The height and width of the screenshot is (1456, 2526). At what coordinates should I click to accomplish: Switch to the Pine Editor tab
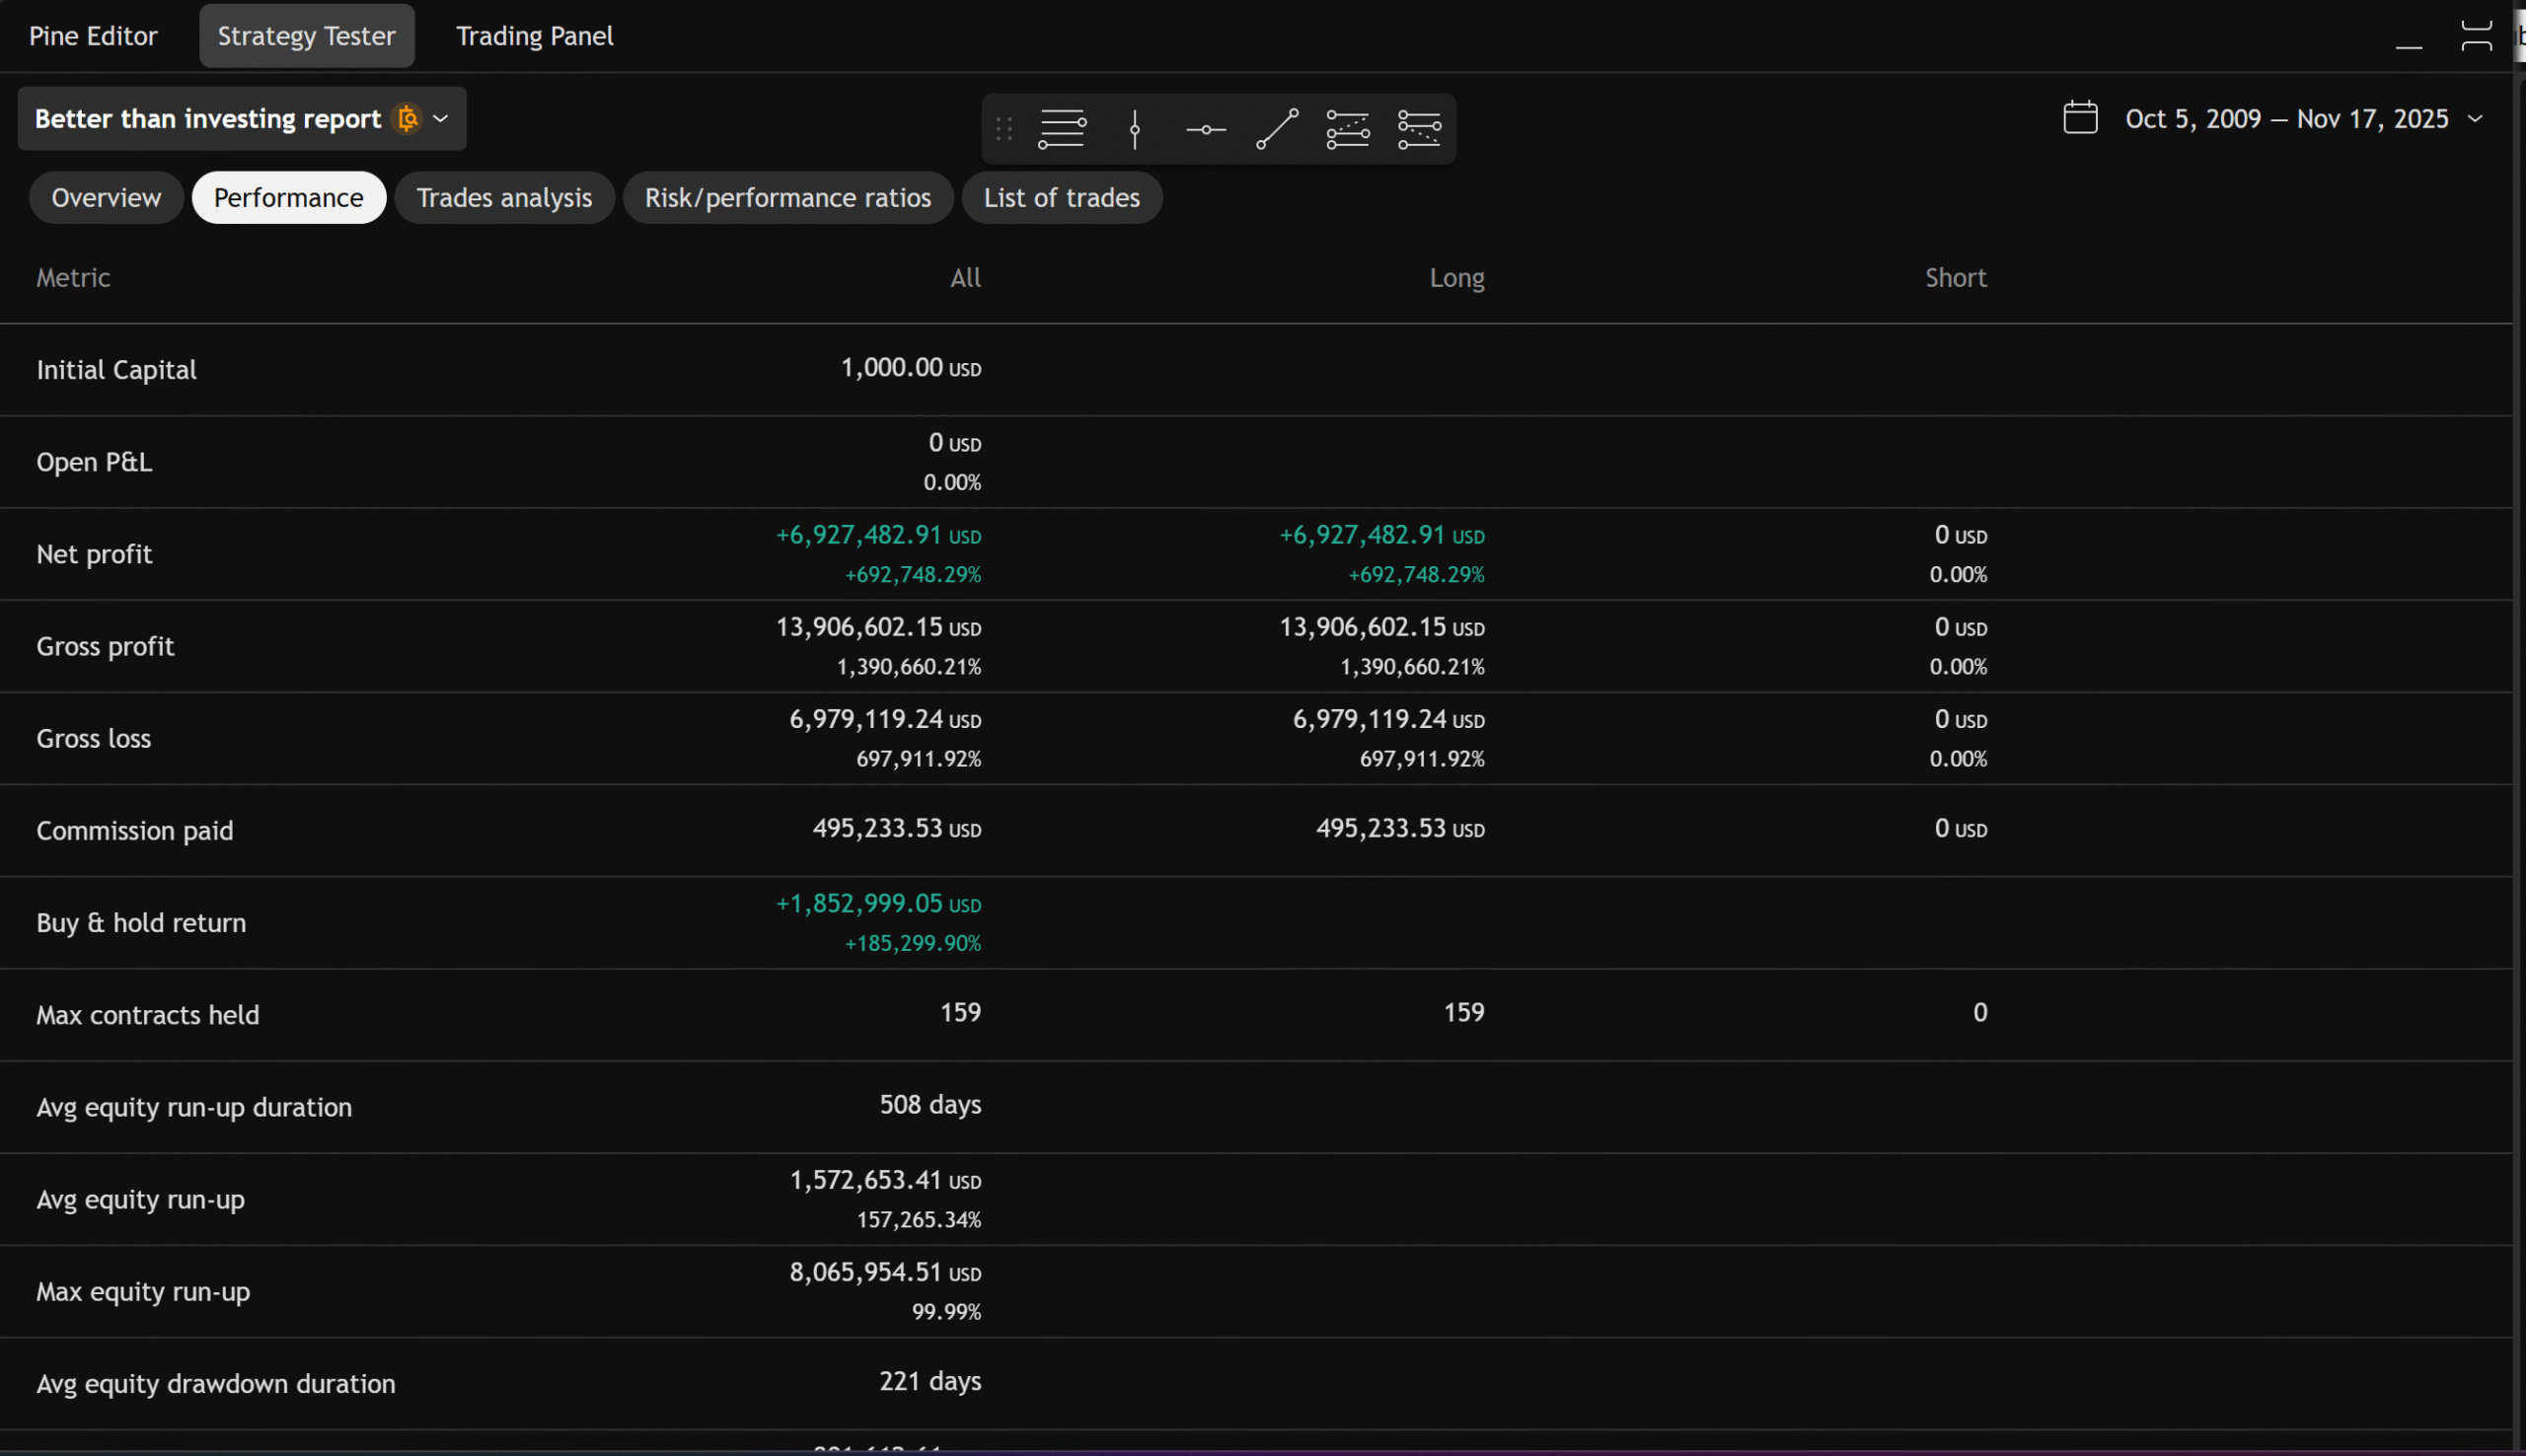click(93, 36)
